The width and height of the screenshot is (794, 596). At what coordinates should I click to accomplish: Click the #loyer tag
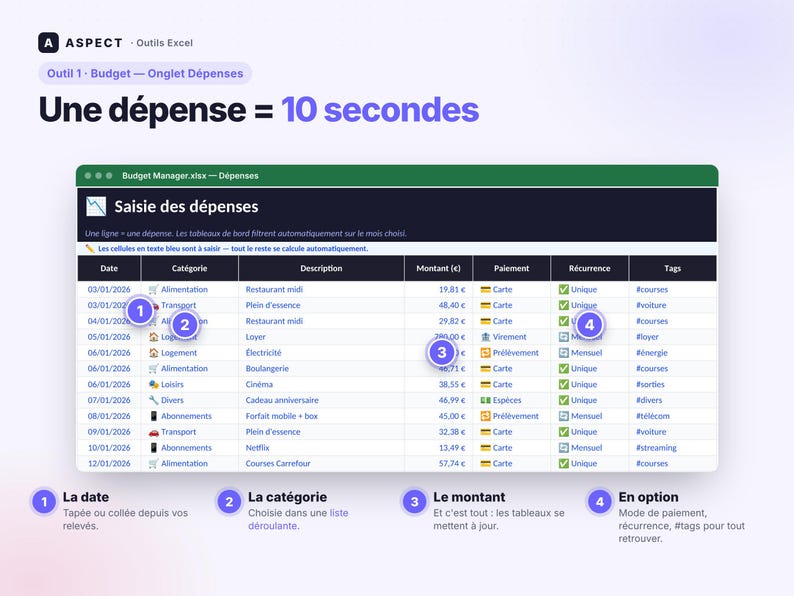click(647, 337)
